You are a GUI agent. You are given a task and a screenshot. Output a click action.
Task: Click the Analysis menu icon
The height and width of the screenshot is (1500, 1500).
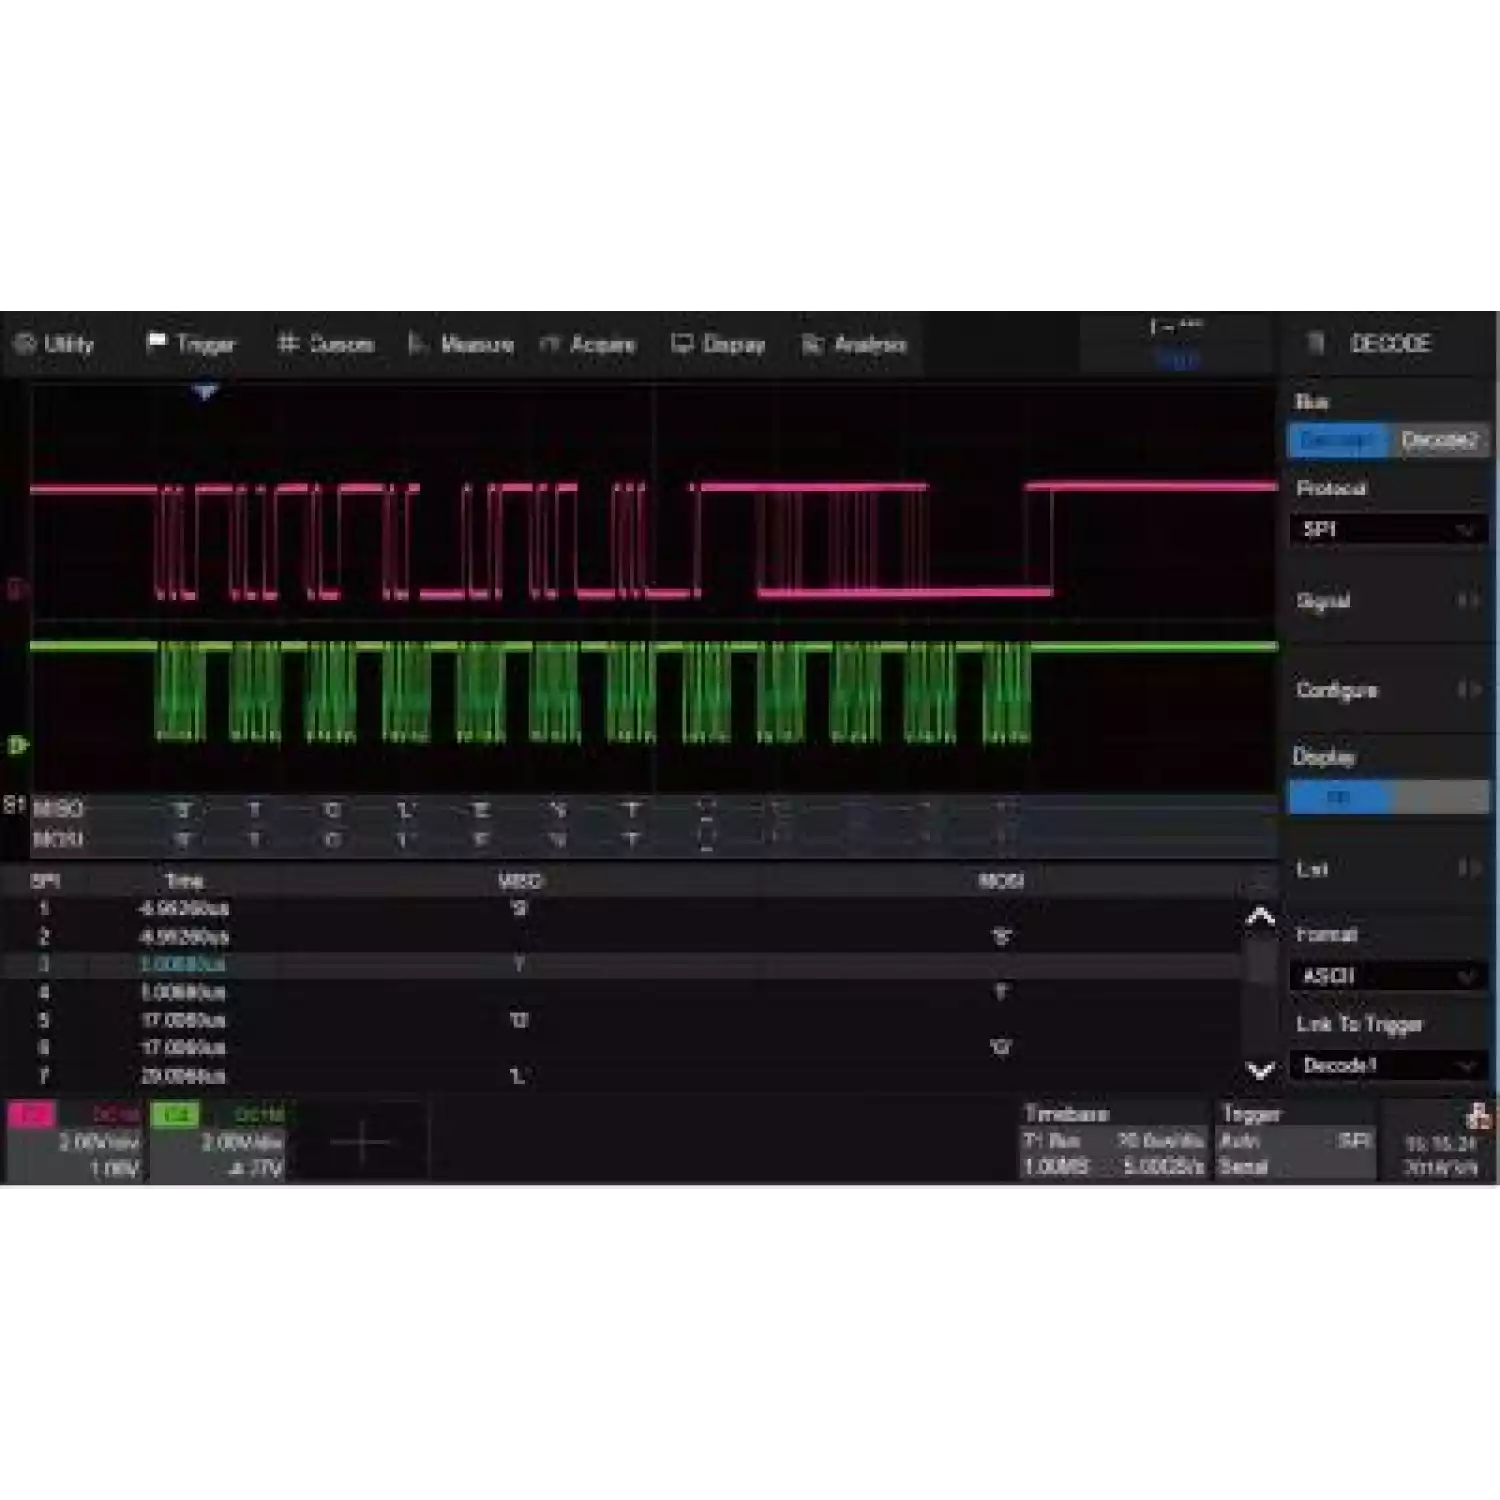click(x=812, y=344)
